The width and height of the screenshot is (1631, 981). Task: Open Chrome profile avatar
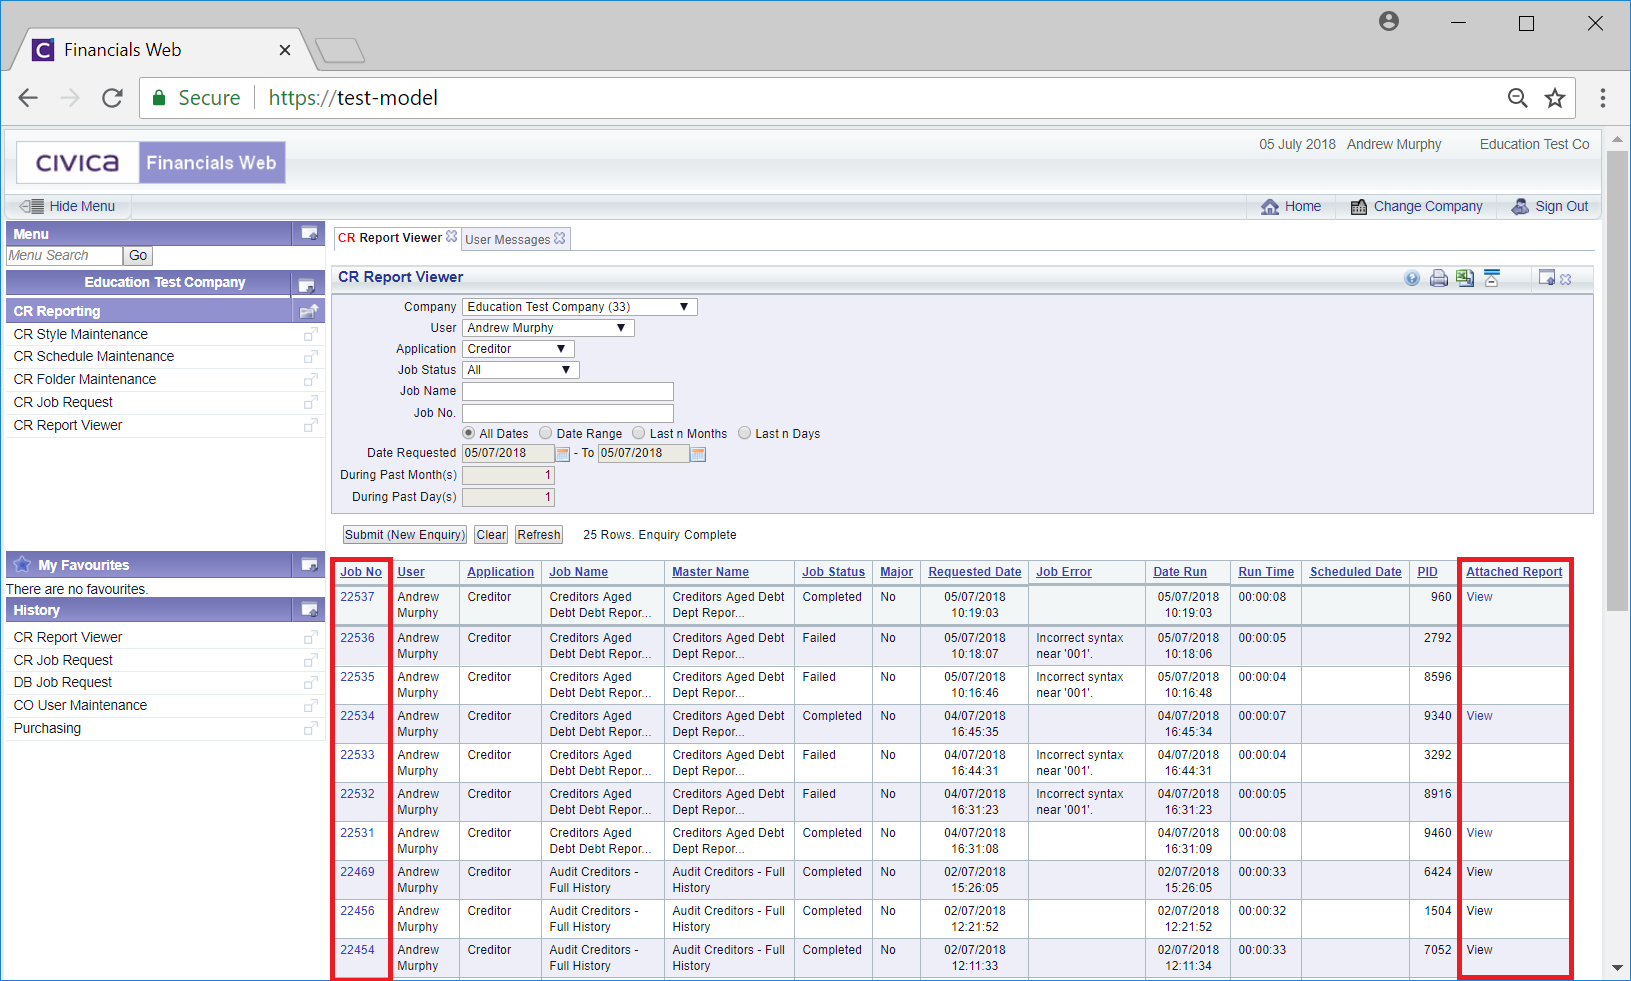click(x=1388, y=21)
